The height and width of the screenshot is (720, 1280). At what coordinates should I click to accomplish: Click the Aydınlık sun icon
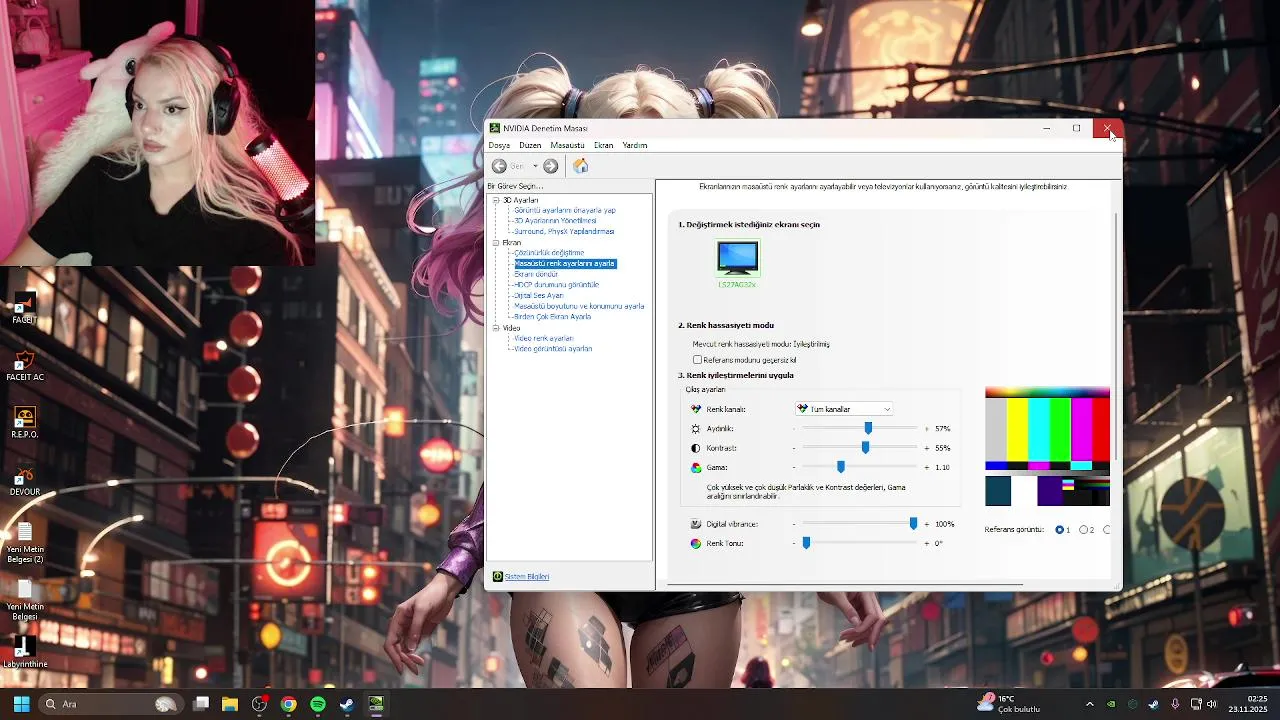point(696,429)
